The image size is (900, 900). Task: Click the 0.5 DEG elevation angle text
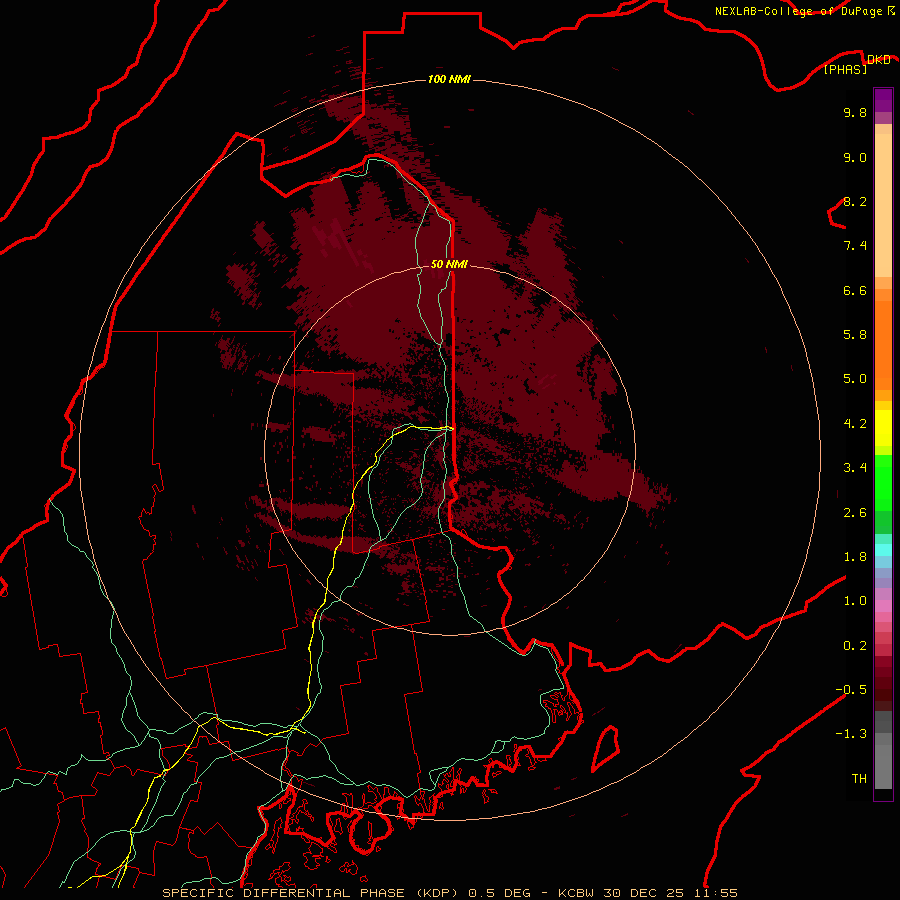point(502,893)
